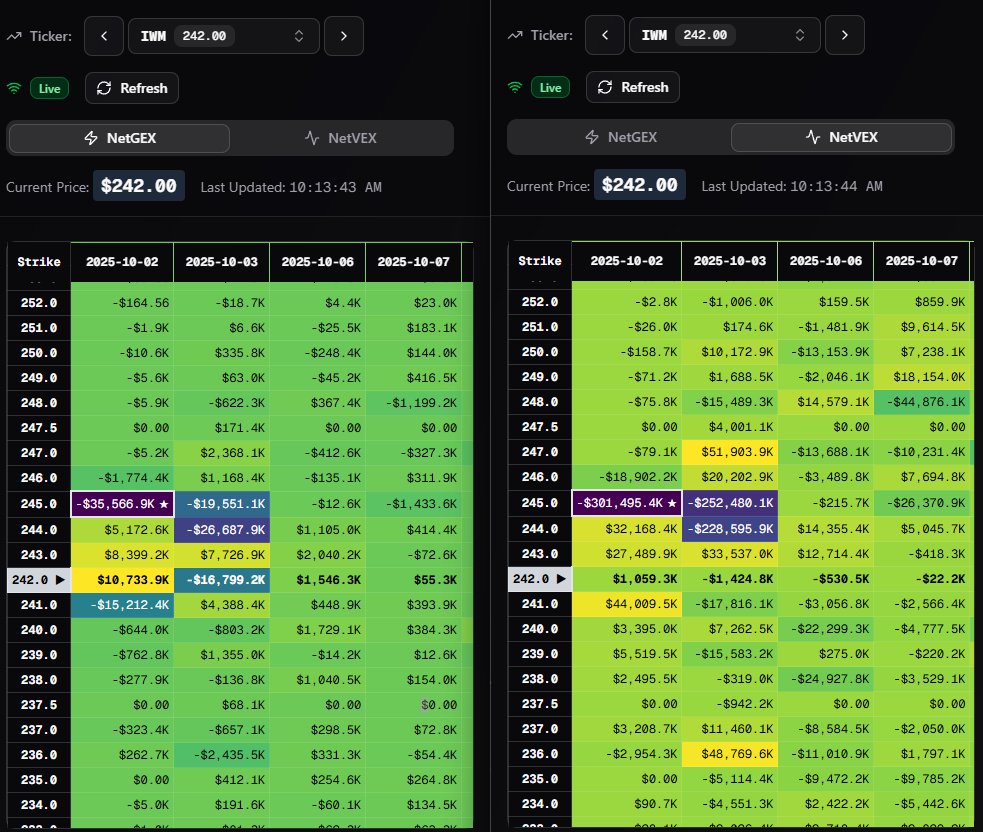This screenshot has height=832, width=983.
Task: Click next ticker arrow in left panel
Action: 344,36
